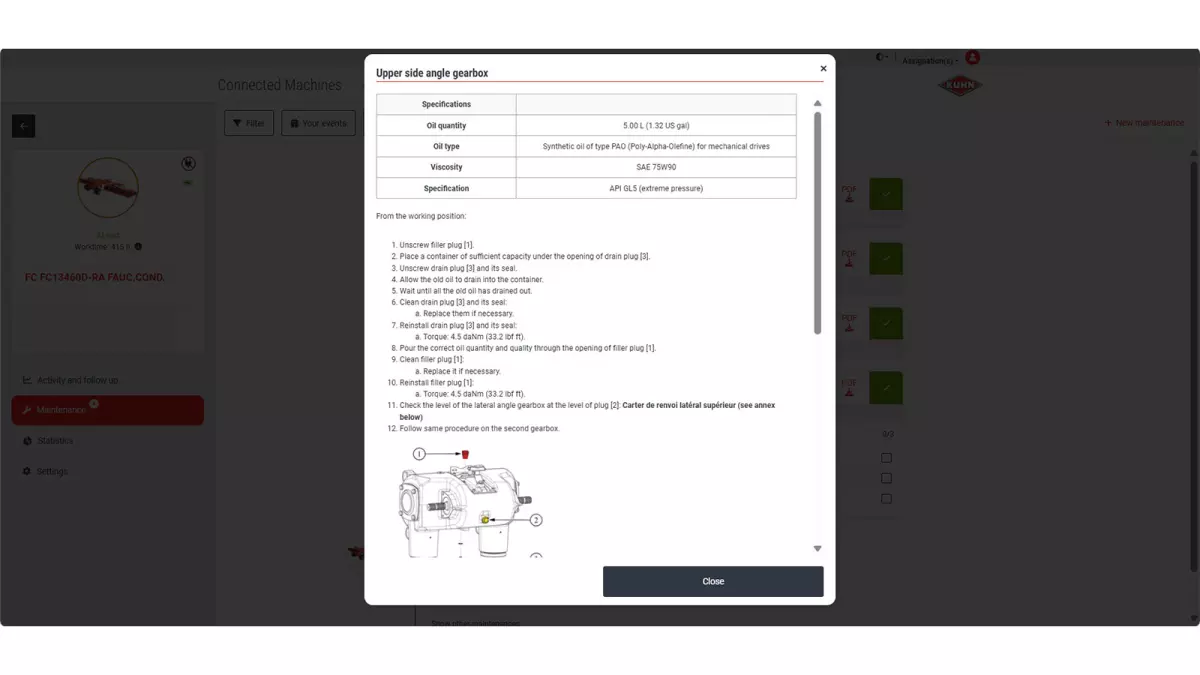The width and height of the screenshot is (1200, 675).
Task: Open the contrast theme dropdown
Action: click(x=882, y=58)
